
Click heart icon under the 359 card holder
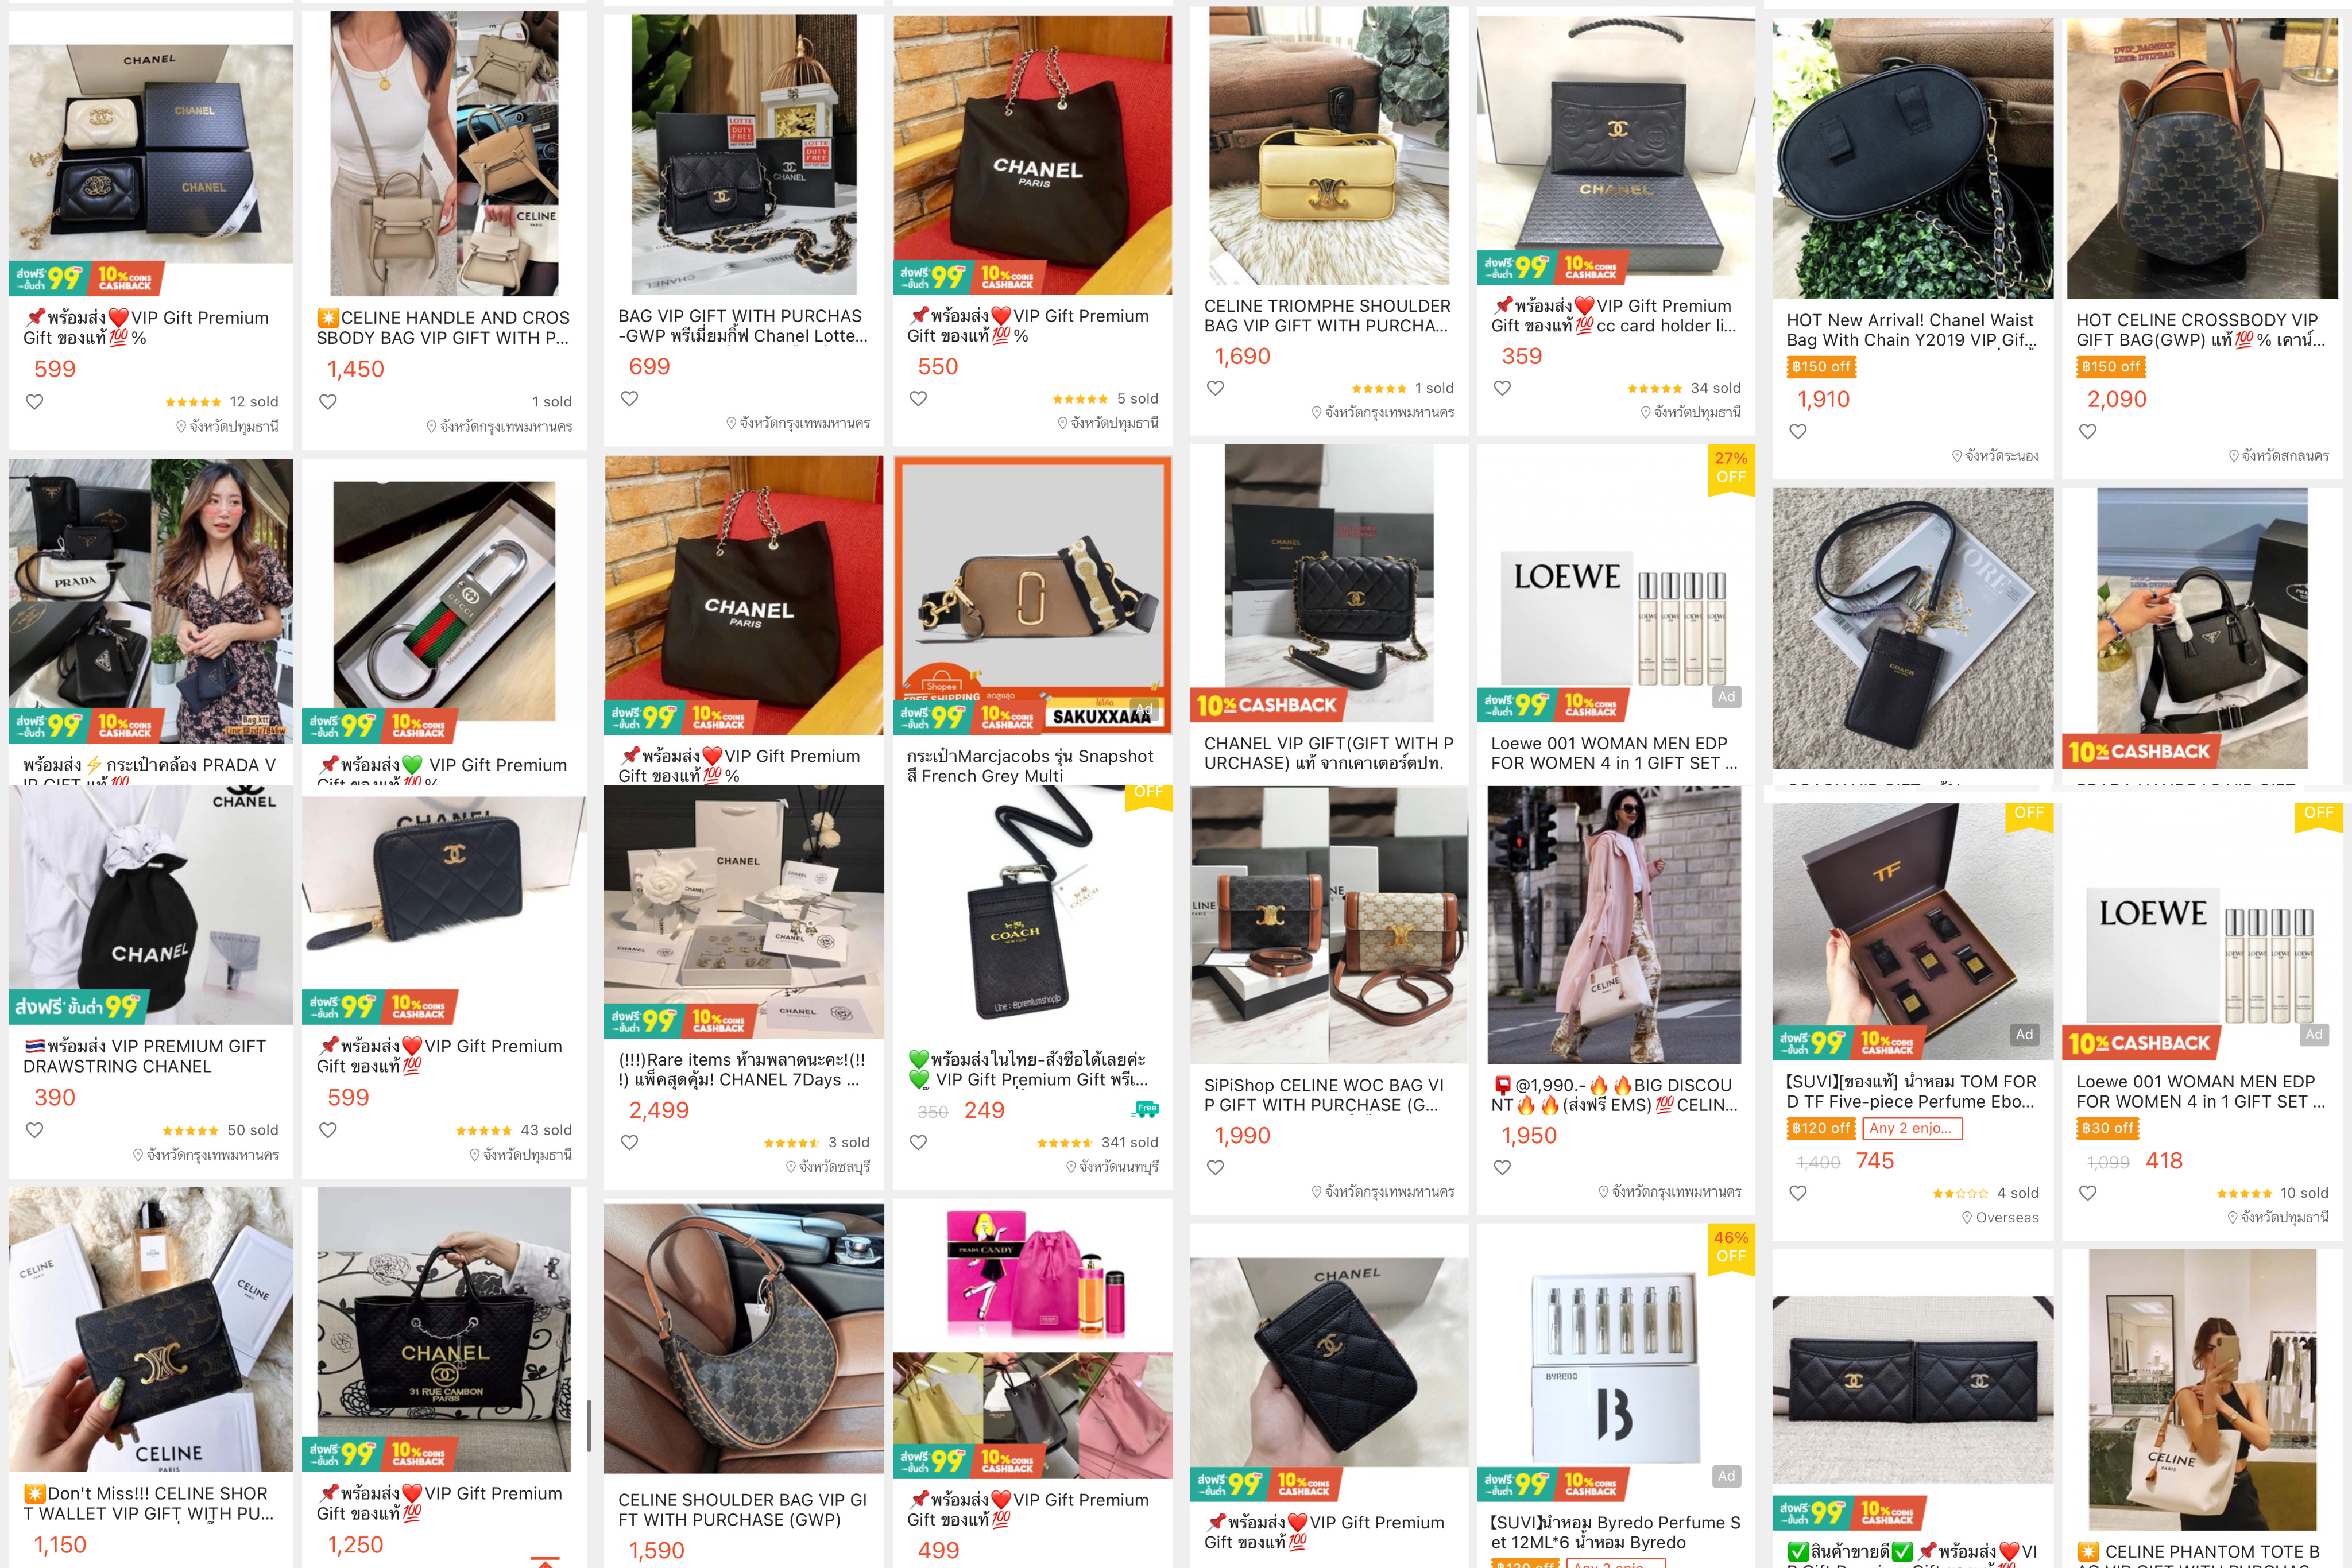1502,388
